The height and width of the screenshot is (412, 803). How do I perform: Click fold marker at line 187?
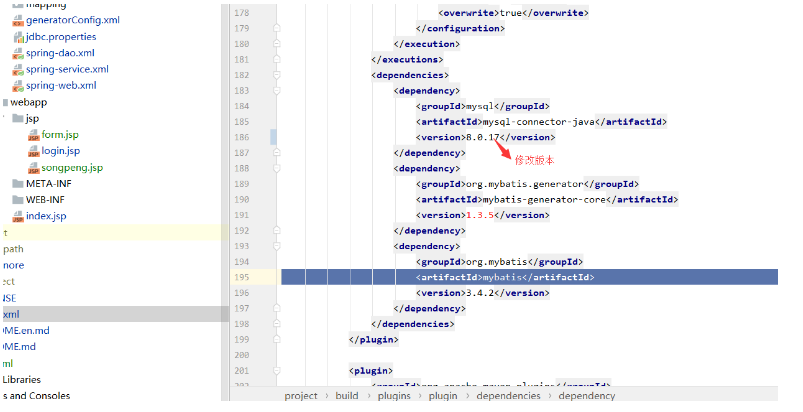pyautogui.click(x=277, y=153)
